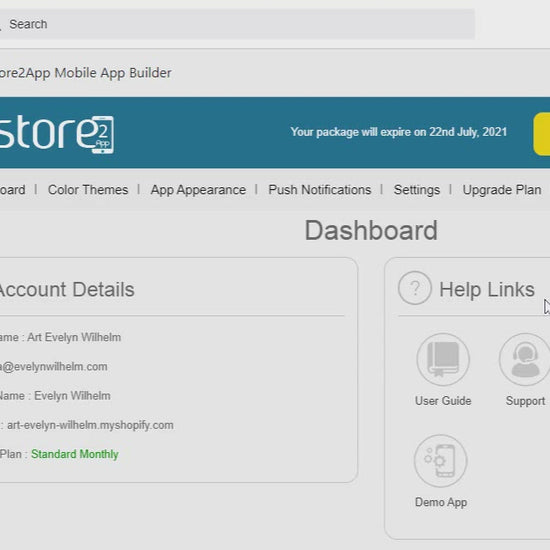Click the Support headset agent icon
The width and height of the screenshot is (550, 550).
pos(525,360)
